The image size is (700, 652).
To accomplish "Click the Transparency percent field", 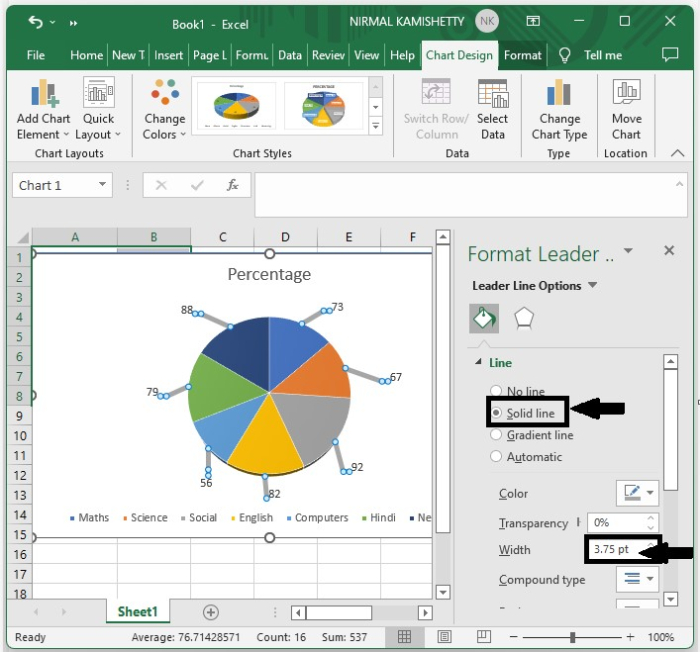I will coord(617,522).
